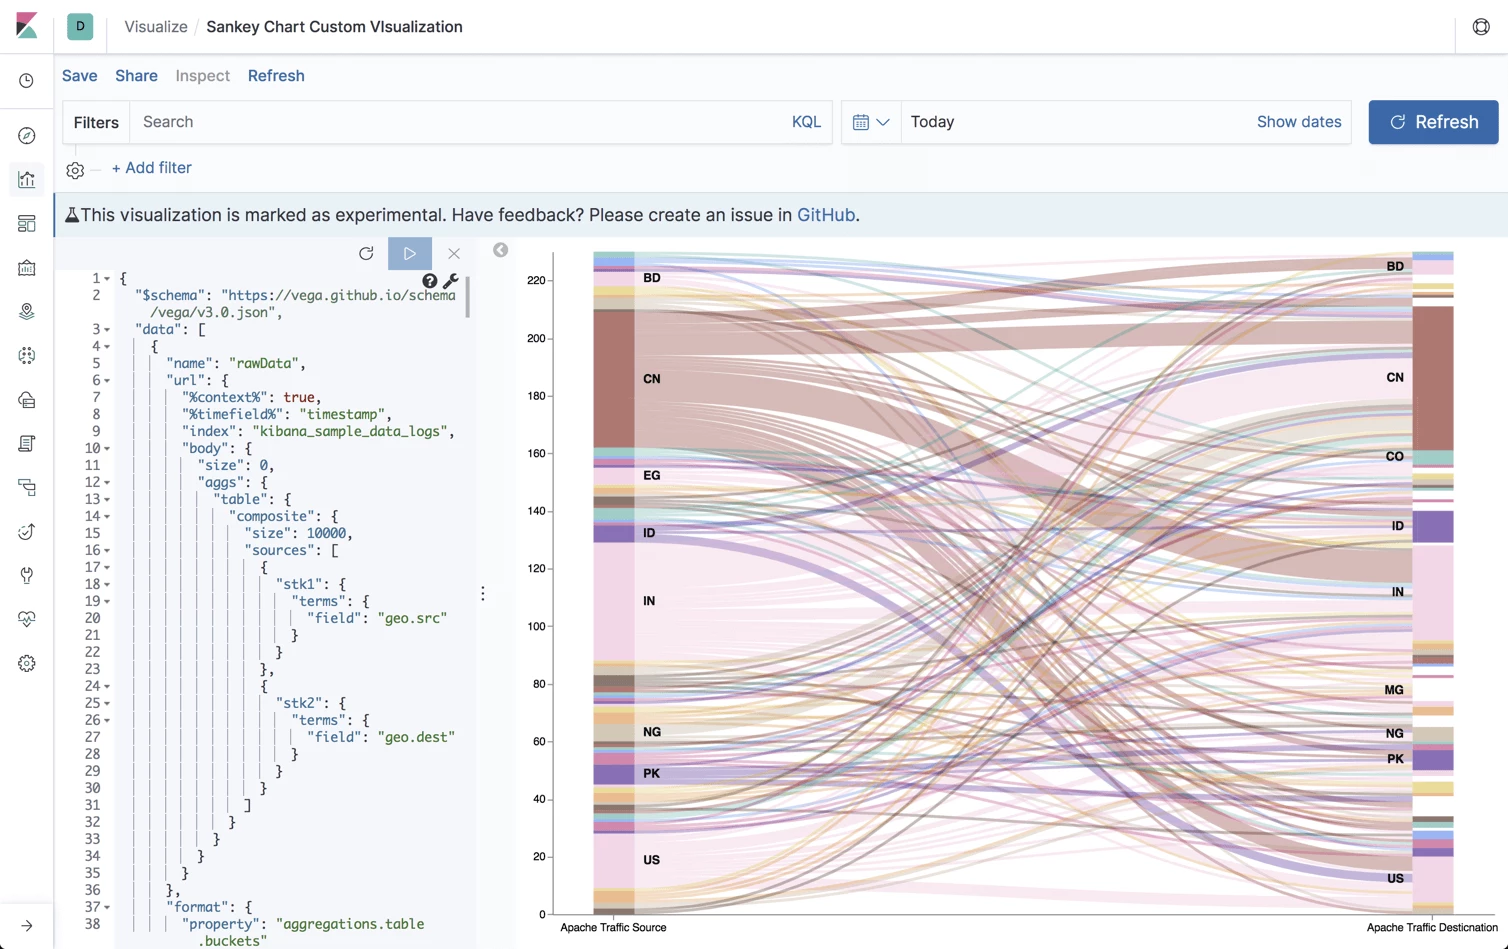This screenshot has height=949, width=1508.
Task: Open Discover using the compass sidebar icon
Action: tap(27, 135)
